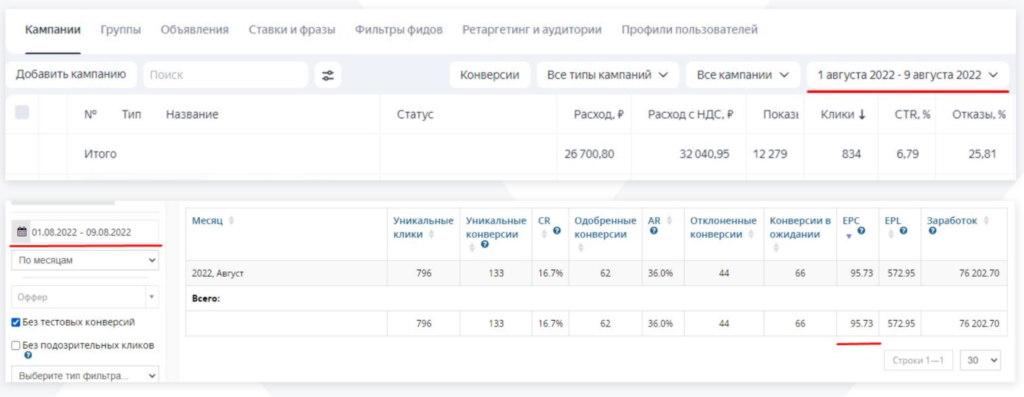Uncheck the Без тестовых конверсий checkbox

tap(16, 322)
